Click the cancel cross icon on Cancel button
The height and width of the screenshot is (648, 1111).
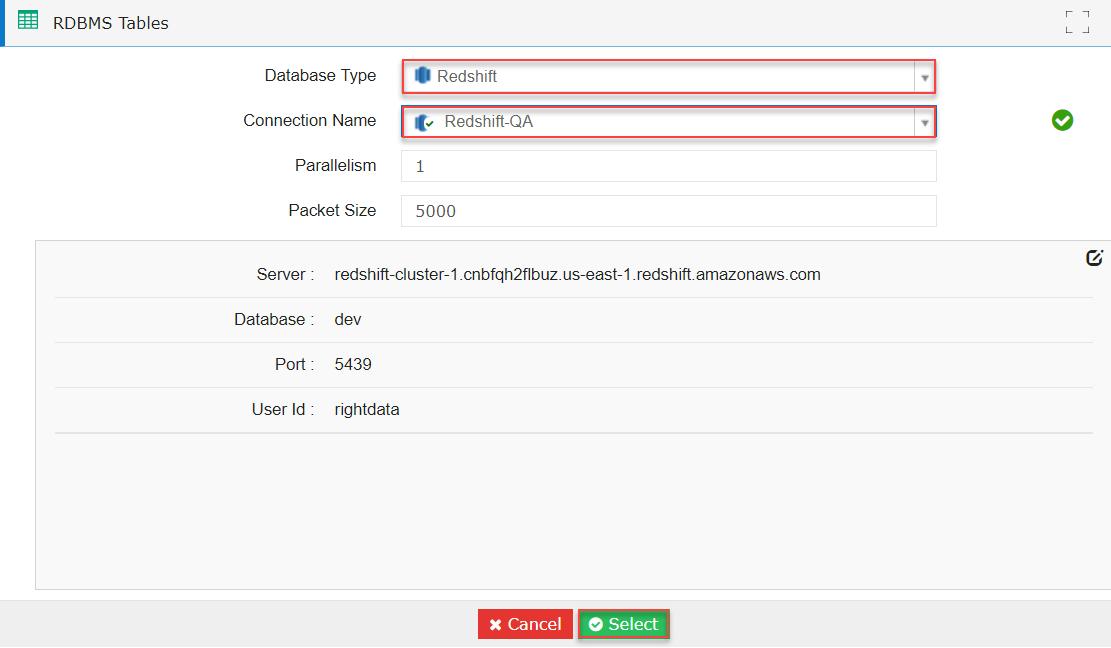(x=496, y=623)
